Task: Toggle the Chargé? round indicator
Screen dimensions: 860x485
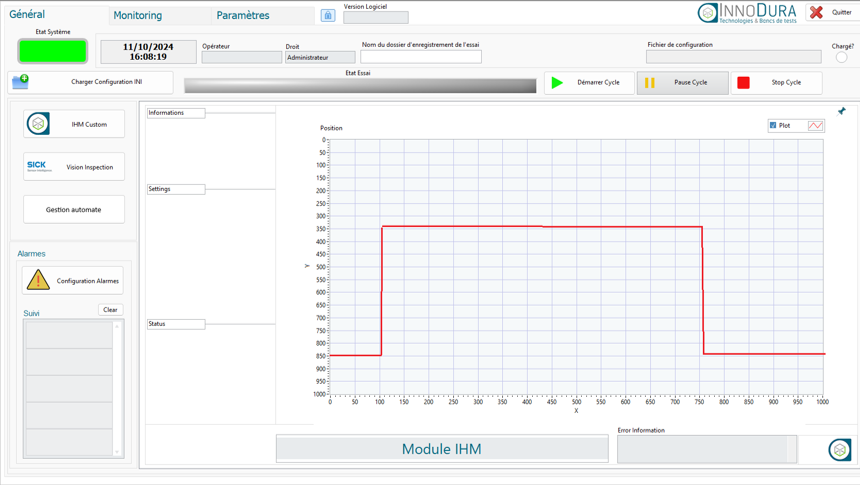Action: 841,57
